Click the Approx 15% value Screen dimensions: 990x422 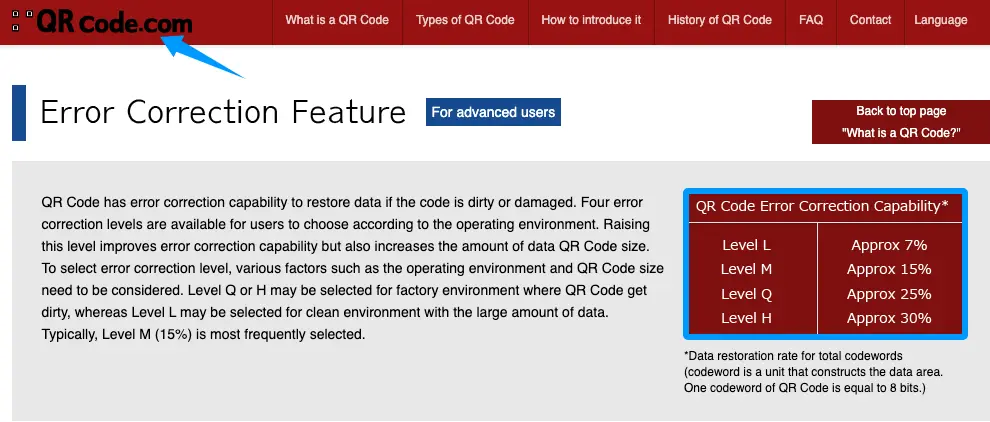pos(889,269)
